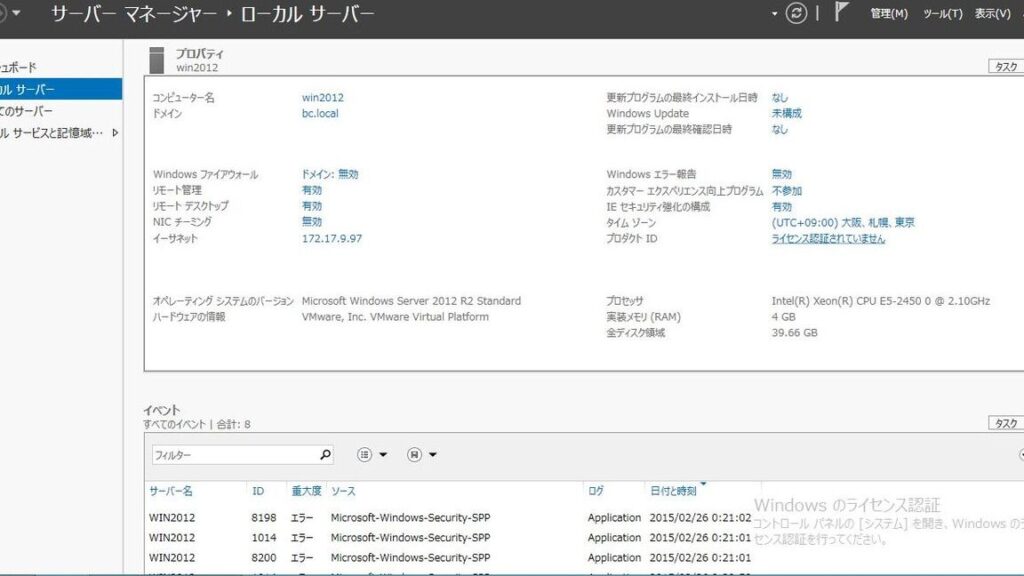
Task: Select Local Server in the sidebar
Action: coord(61,89)
